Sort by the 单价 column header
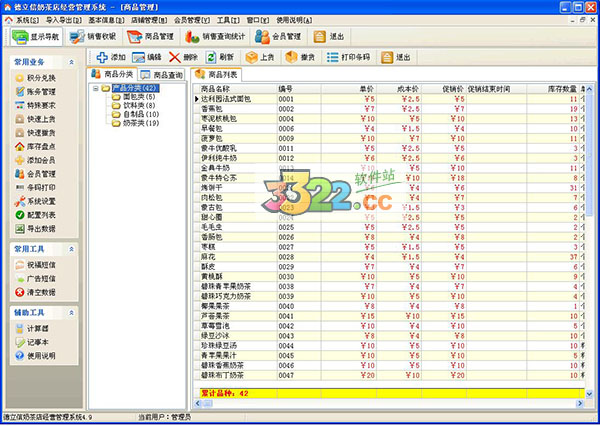The height and width of the screenshot is (426, 600). (349, 89)
